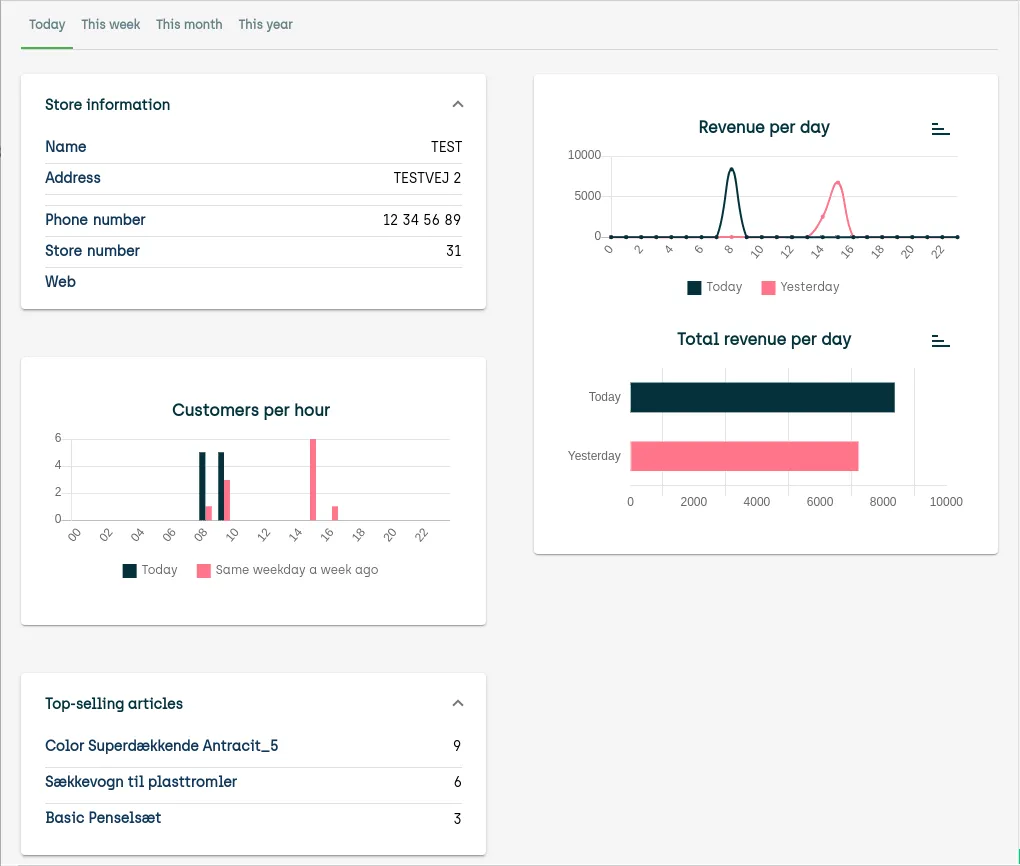Click the Store number label
1020x866 pixels.
click(x=92, y=251)
